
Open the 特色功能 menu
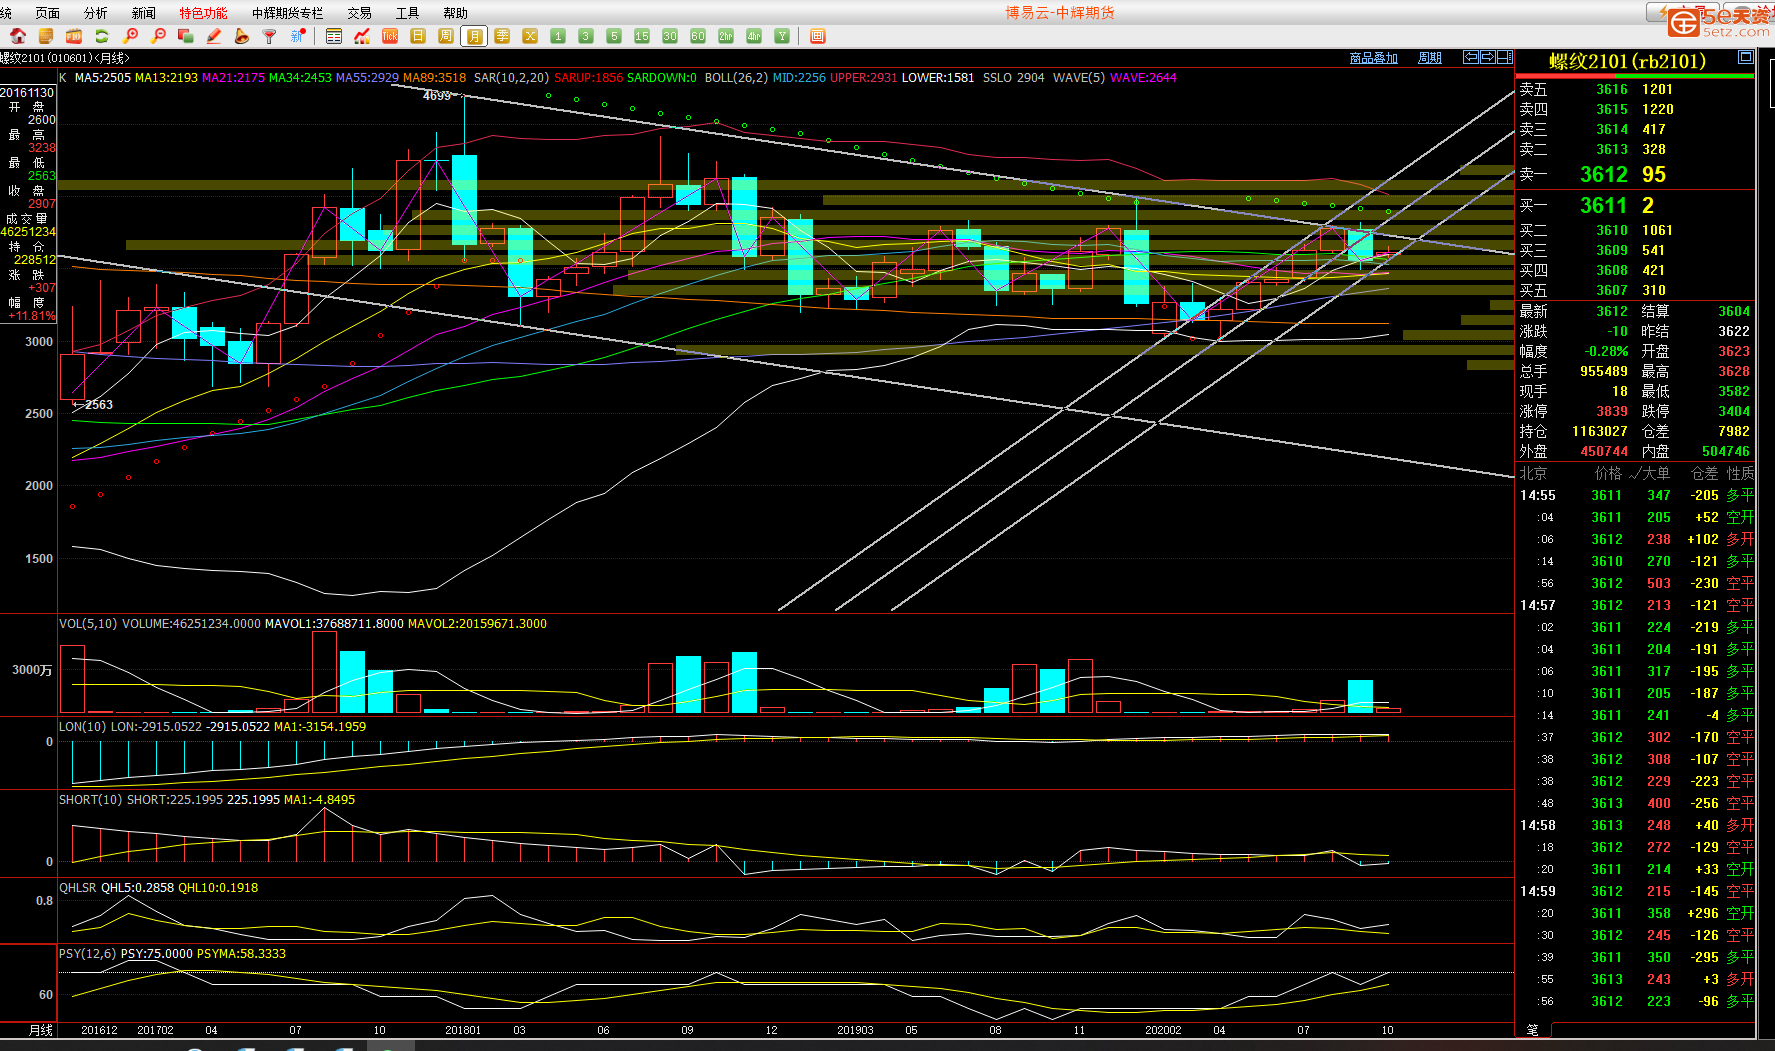point(203,13)
